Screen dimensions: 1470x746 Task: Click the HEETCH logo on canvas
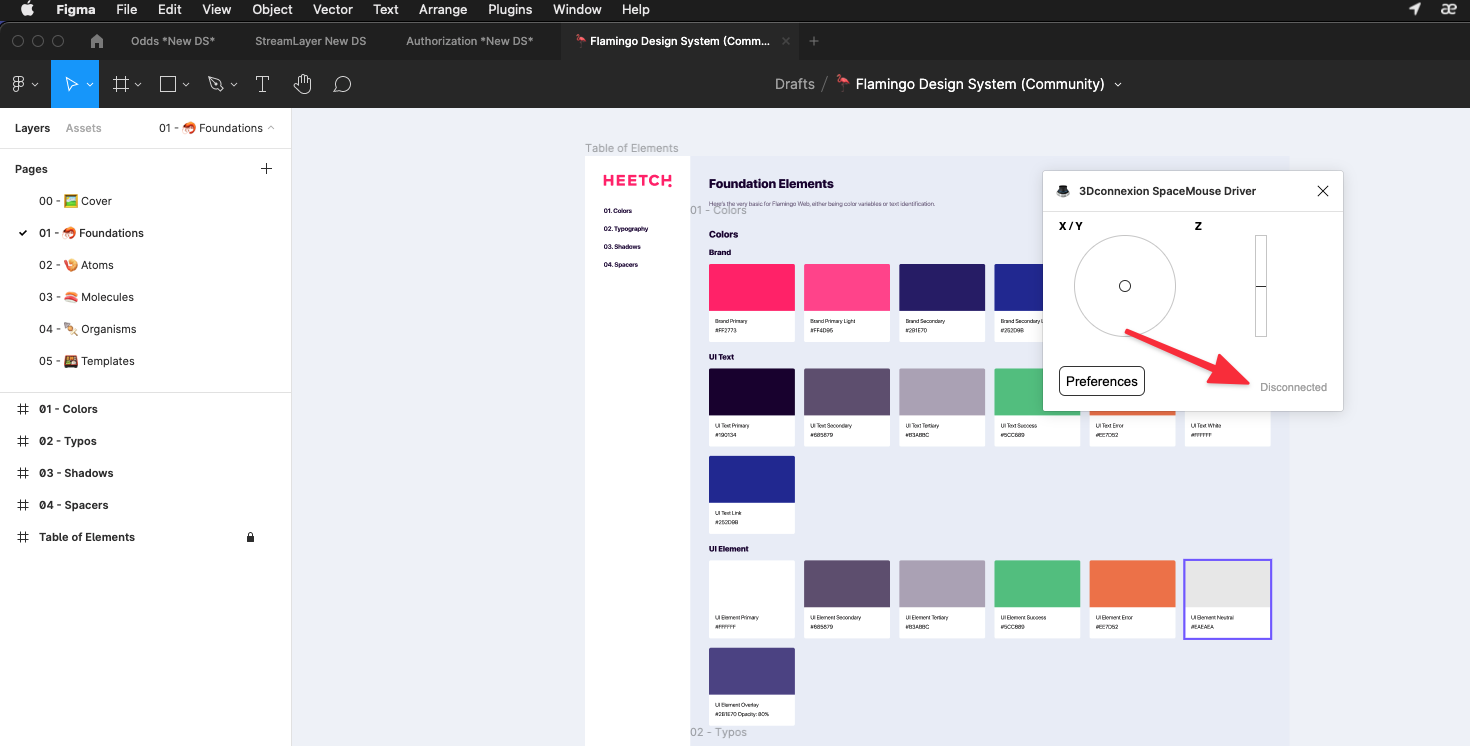pyautogui.click(x=638, y=181)
